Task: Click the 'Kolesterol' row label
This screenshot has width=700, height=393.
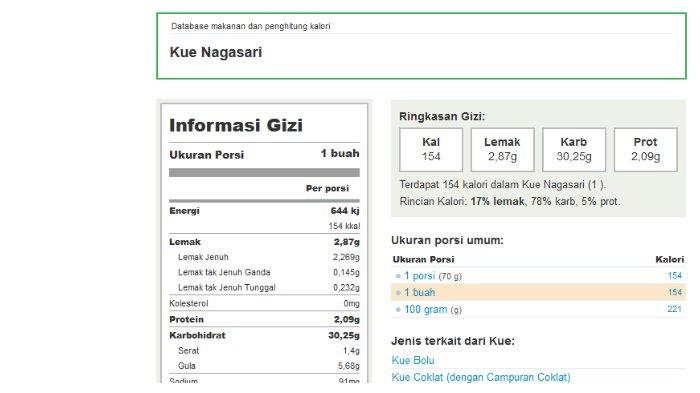Action: tap(189, 304)
